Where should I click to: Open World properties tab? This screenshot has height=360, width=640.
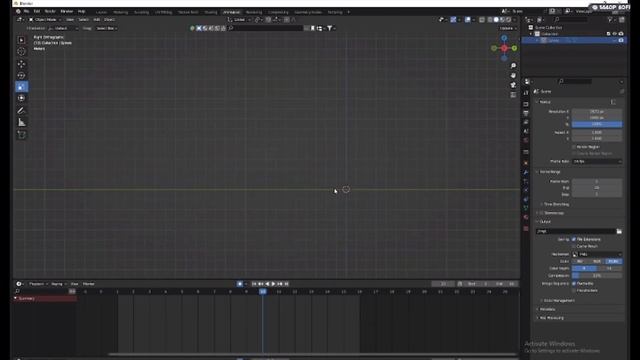[526, 140]
